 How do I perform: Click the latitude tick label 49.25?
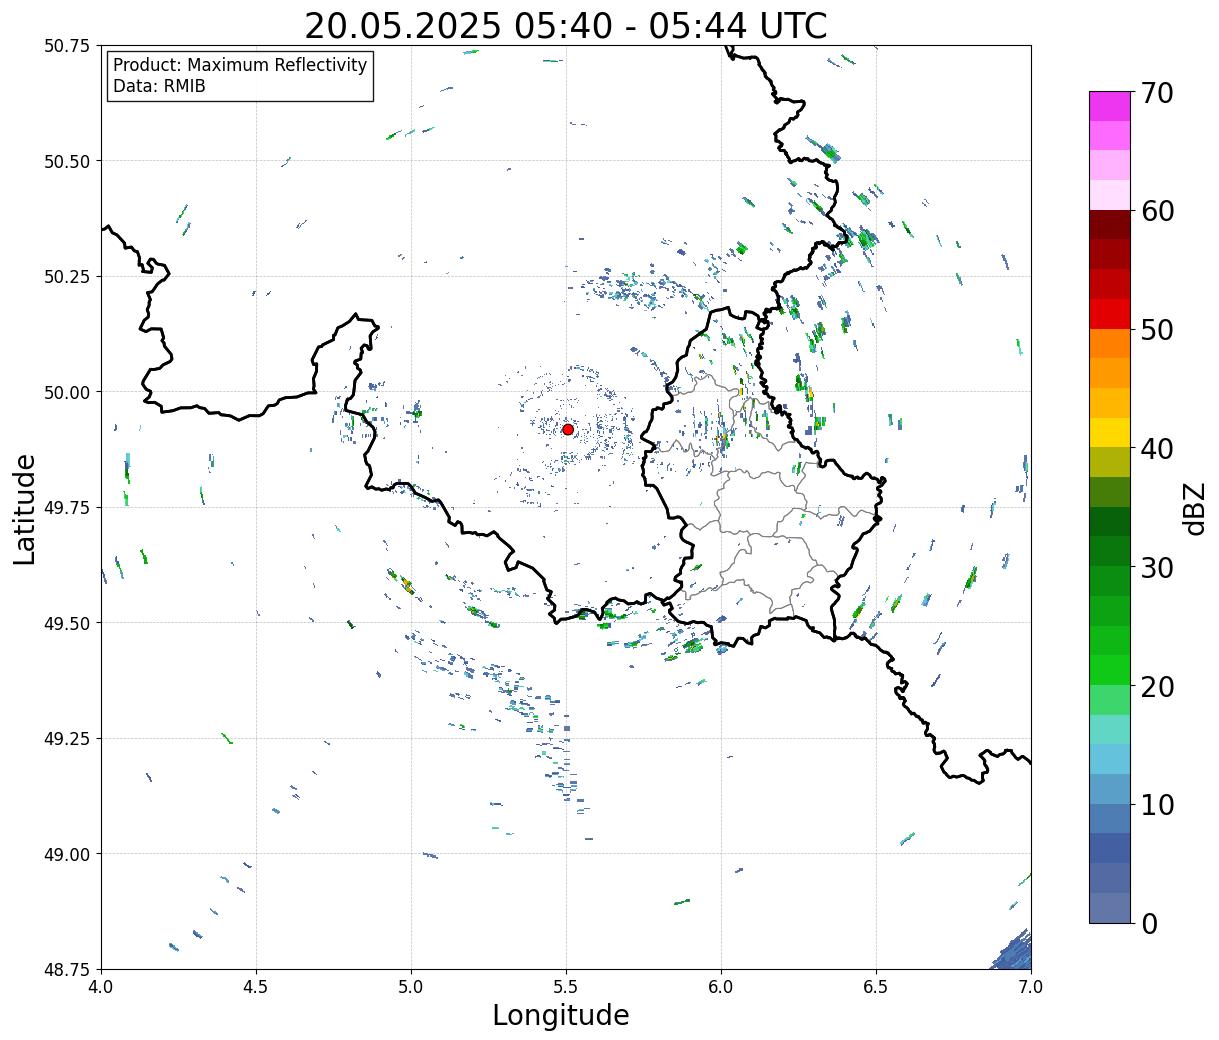[x=66, y=739]
